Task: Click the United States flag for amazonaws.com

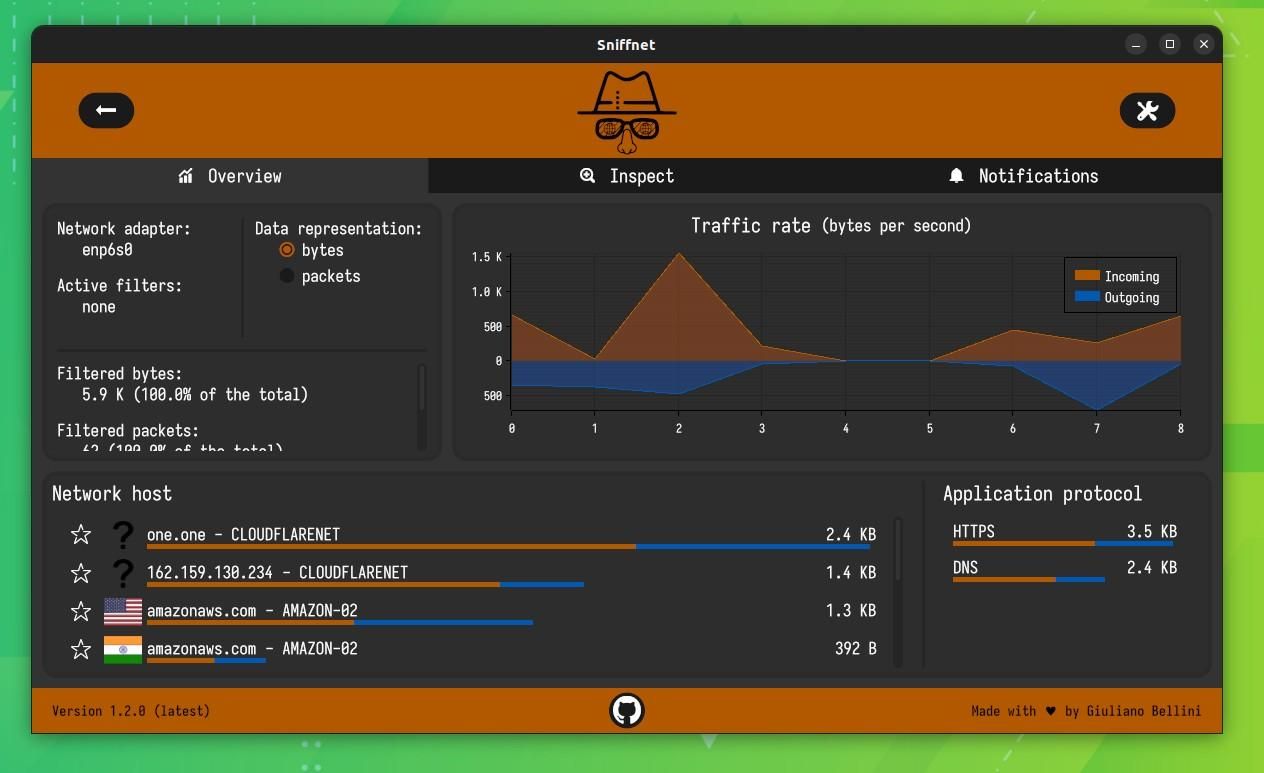Action: [122, 610]
